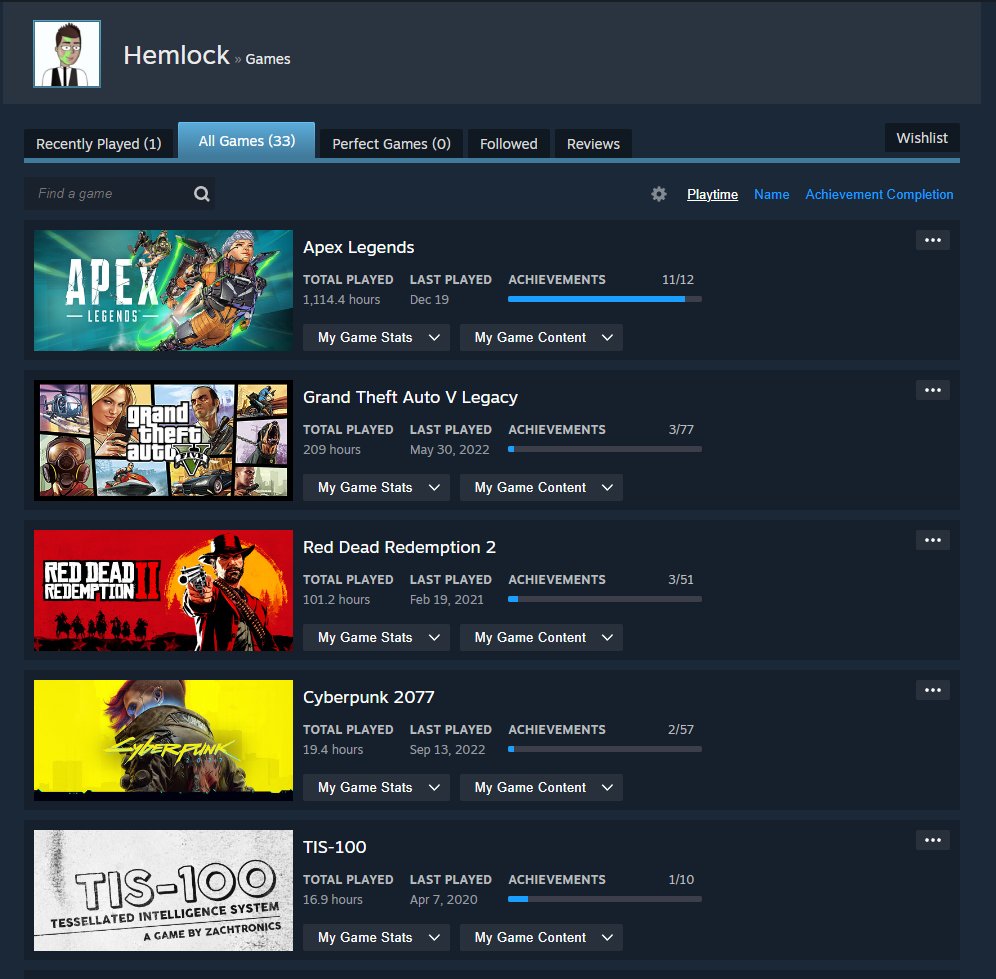Open the Apex Legends cover thumbnail

pos(163,290)
